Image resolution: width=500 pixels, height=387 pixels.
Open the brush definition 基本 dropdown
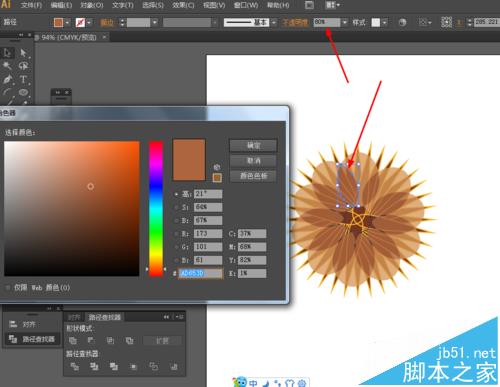(274, 23)
